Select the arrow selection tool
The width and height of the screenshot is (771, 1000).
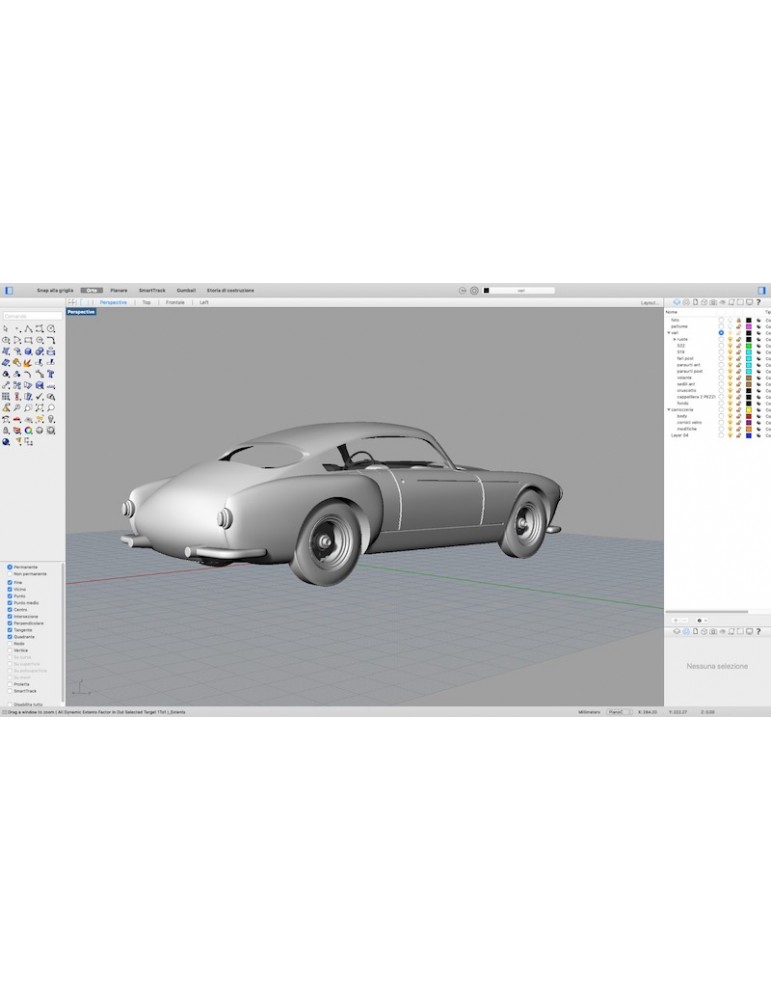pos(5,328)
